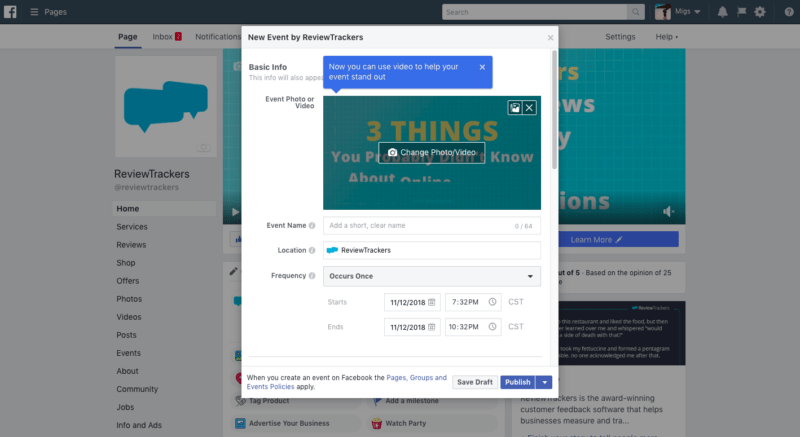Click the Watch Party option
Screen dimensions: 800x437
[x=432, y=423]
